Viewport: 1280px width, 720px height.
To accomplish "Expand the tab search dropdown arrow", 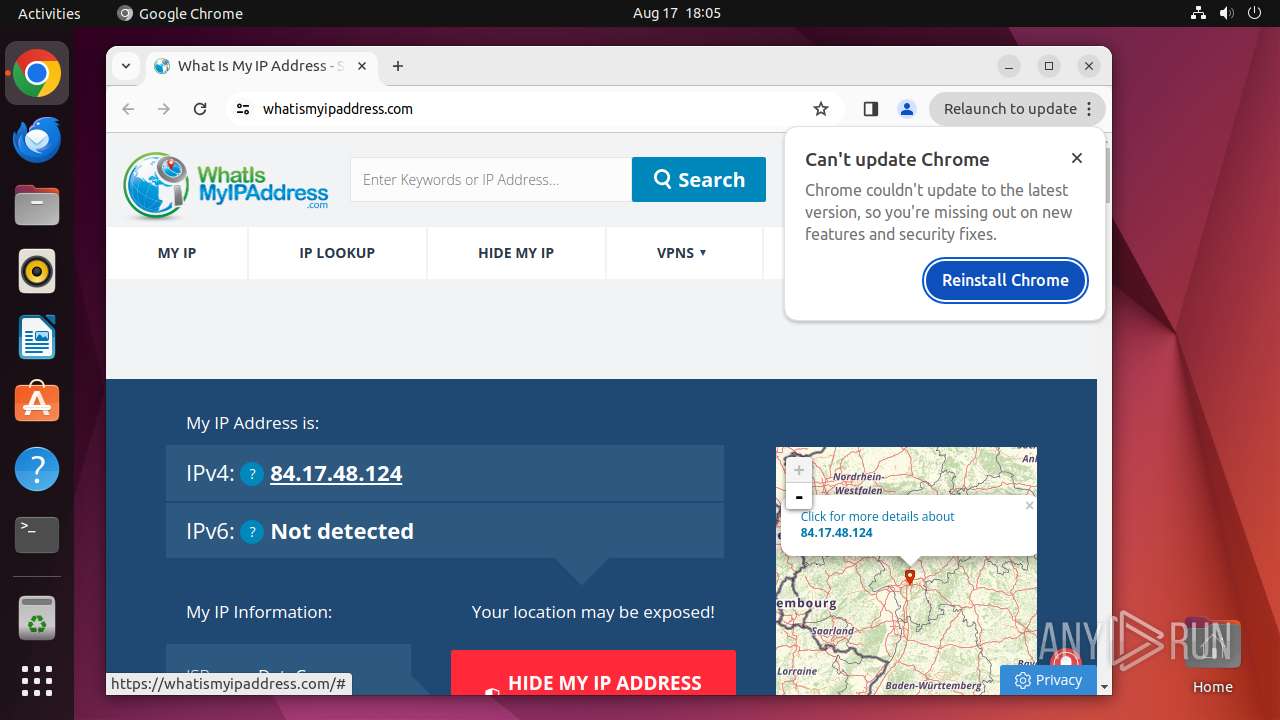I will click(x=125, y=66).
